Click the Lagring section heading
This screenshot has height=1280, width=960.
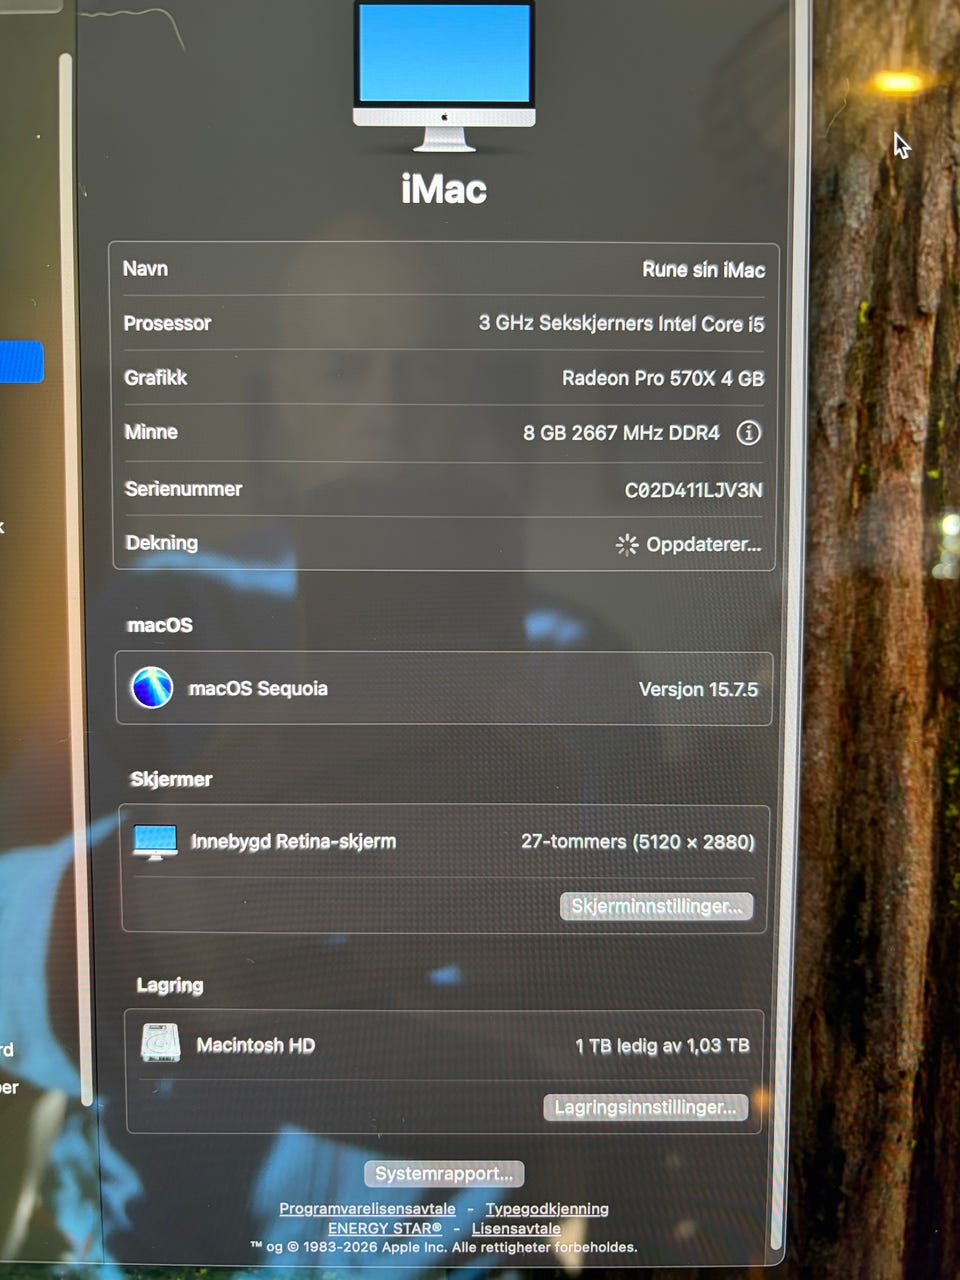pos(170,985)
